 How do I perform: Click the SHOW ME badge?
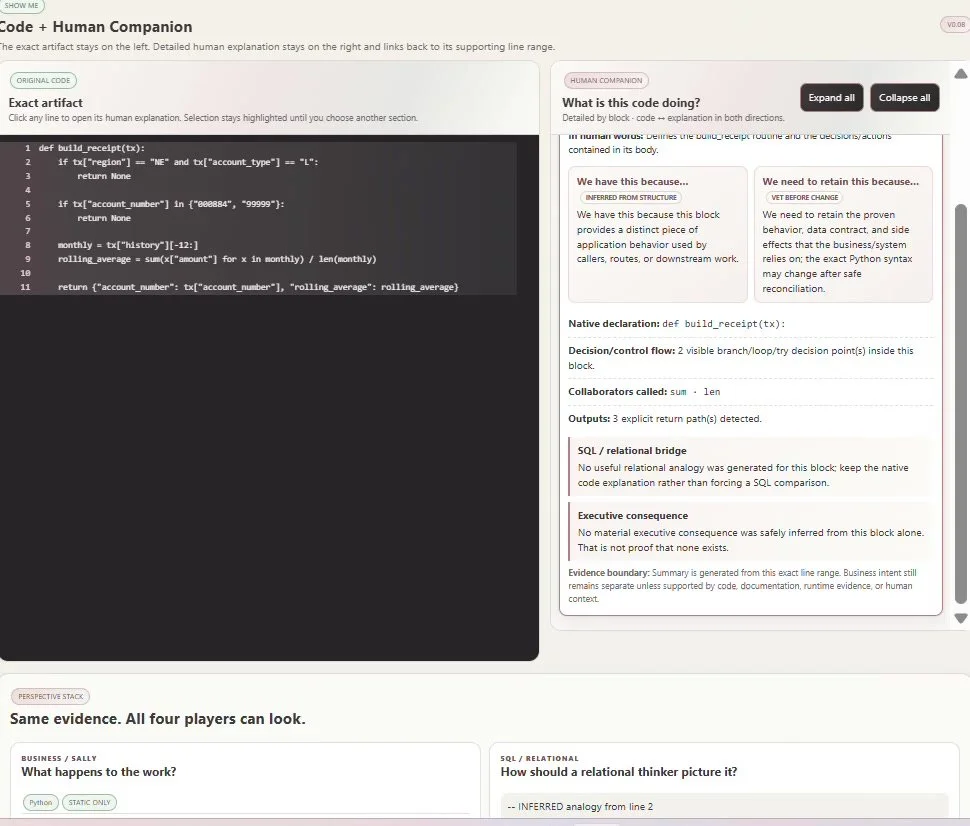pyautogui.click(x=21, y=6)
